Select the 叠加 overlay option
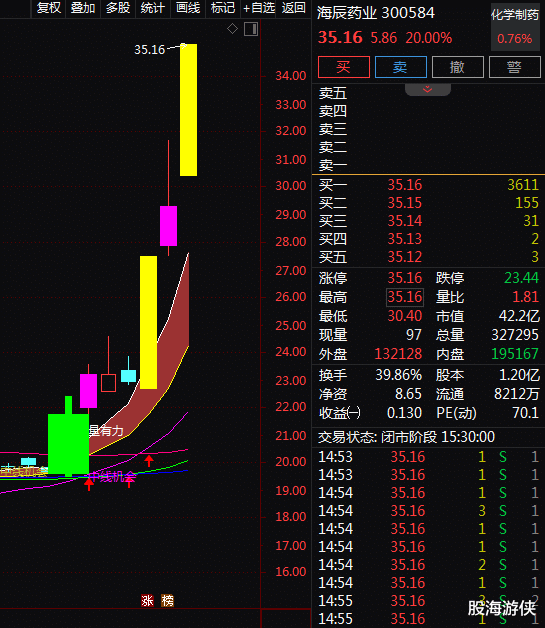This screenshot has width=545, height=628. coord(83,8)
